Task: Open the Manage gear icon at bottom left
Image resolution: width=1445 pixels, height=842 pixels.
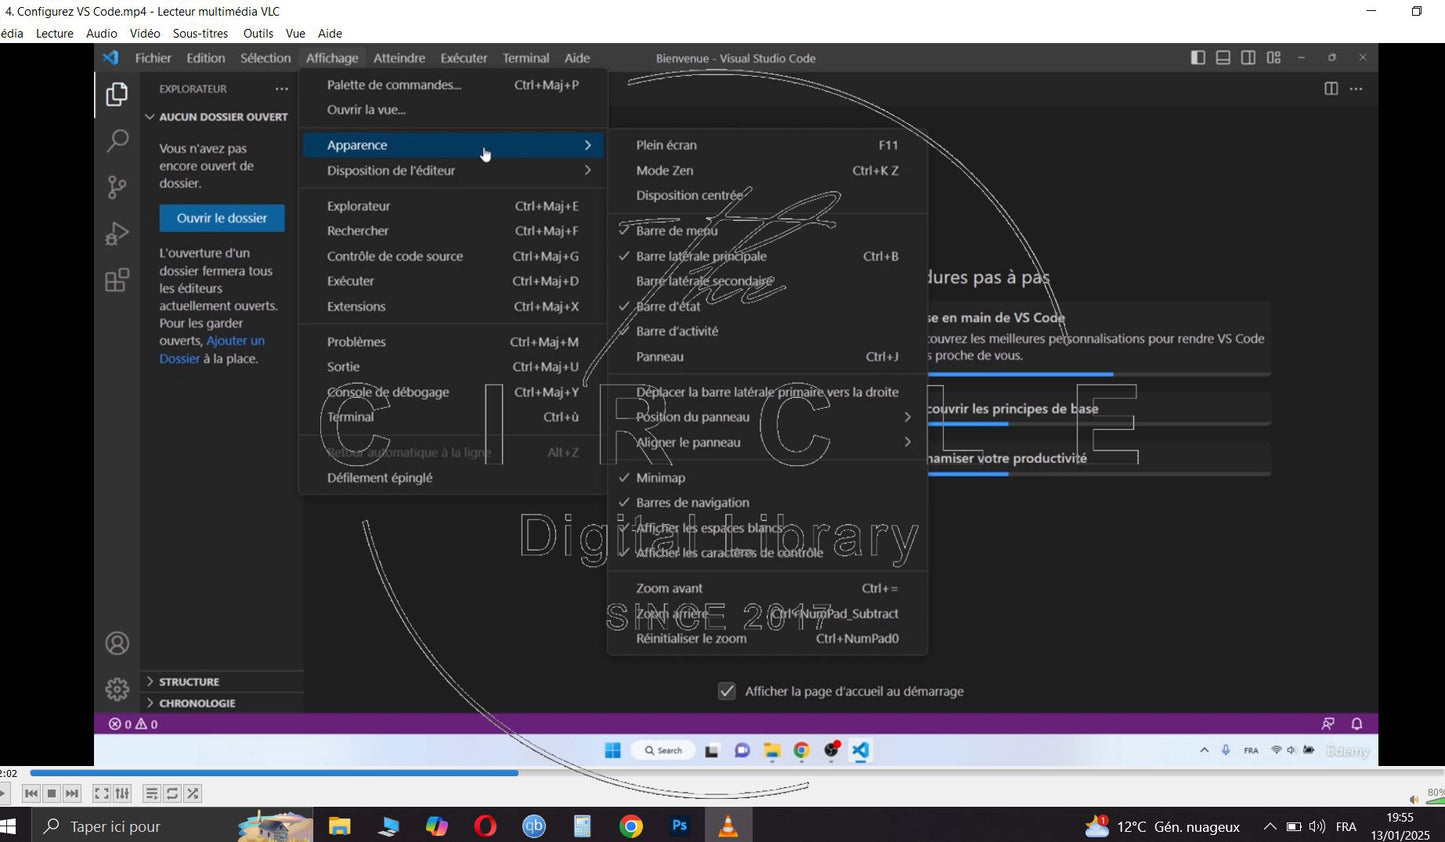Action: [x=116, y=689]
